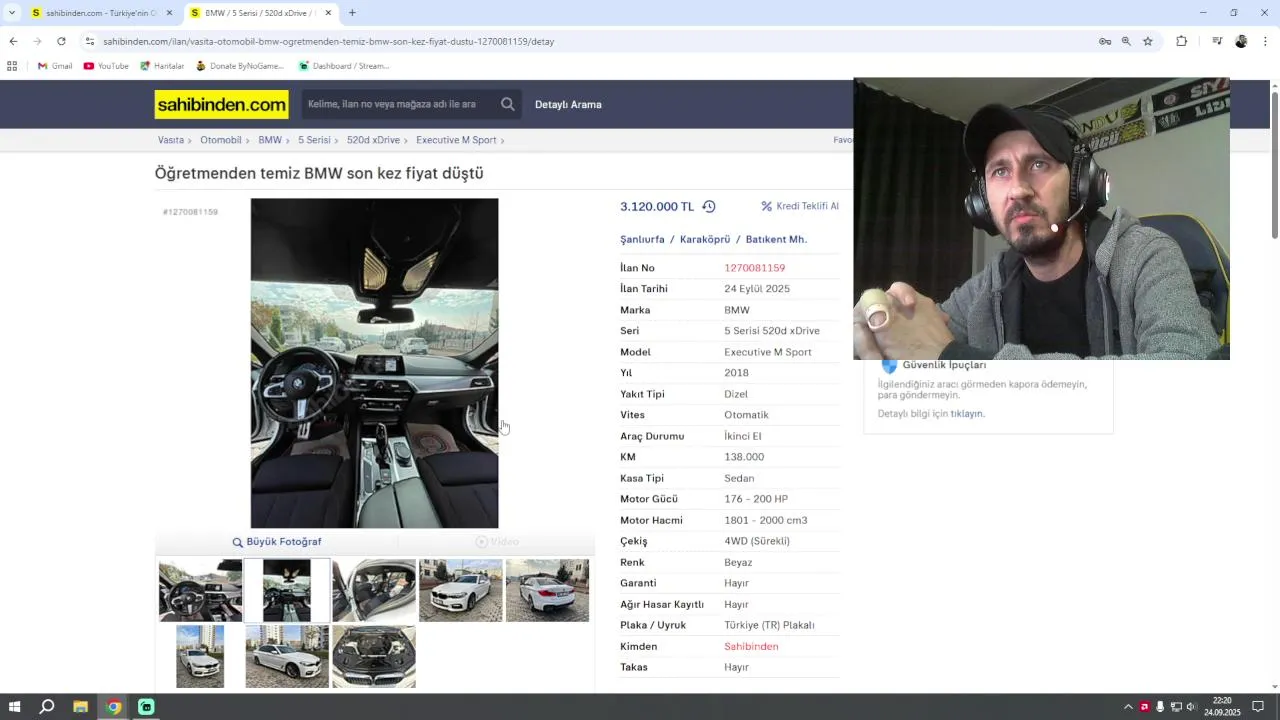The width and height of the screenshot is (1280, 720).
Task: Go to BMW breadcrumb
Action: point(270,140)
